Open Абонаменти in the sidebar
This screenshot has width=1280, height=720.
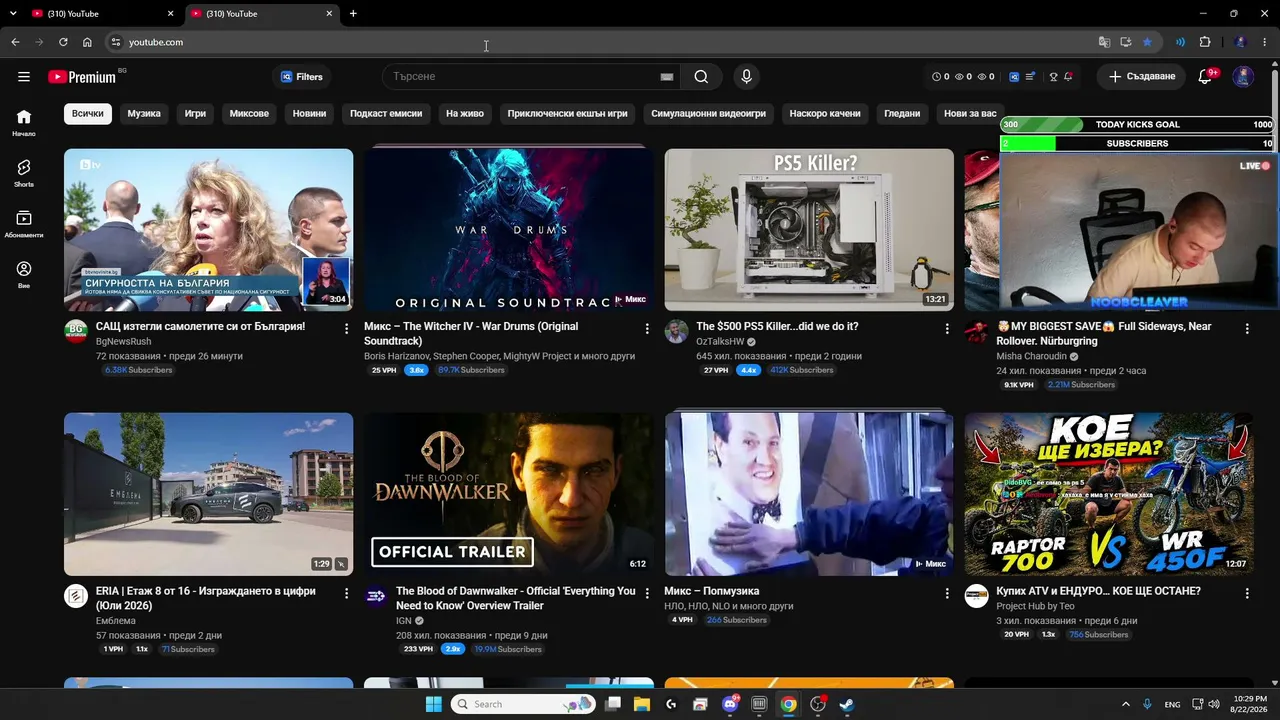[x=24, y=224]
